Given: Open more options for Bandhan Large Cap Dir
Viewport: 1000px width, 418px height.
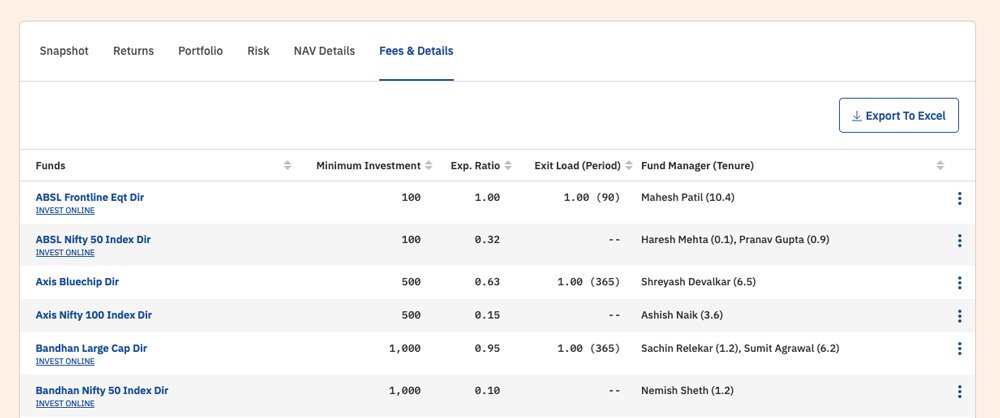Looking at the screenshot, I should click(959, 349).
